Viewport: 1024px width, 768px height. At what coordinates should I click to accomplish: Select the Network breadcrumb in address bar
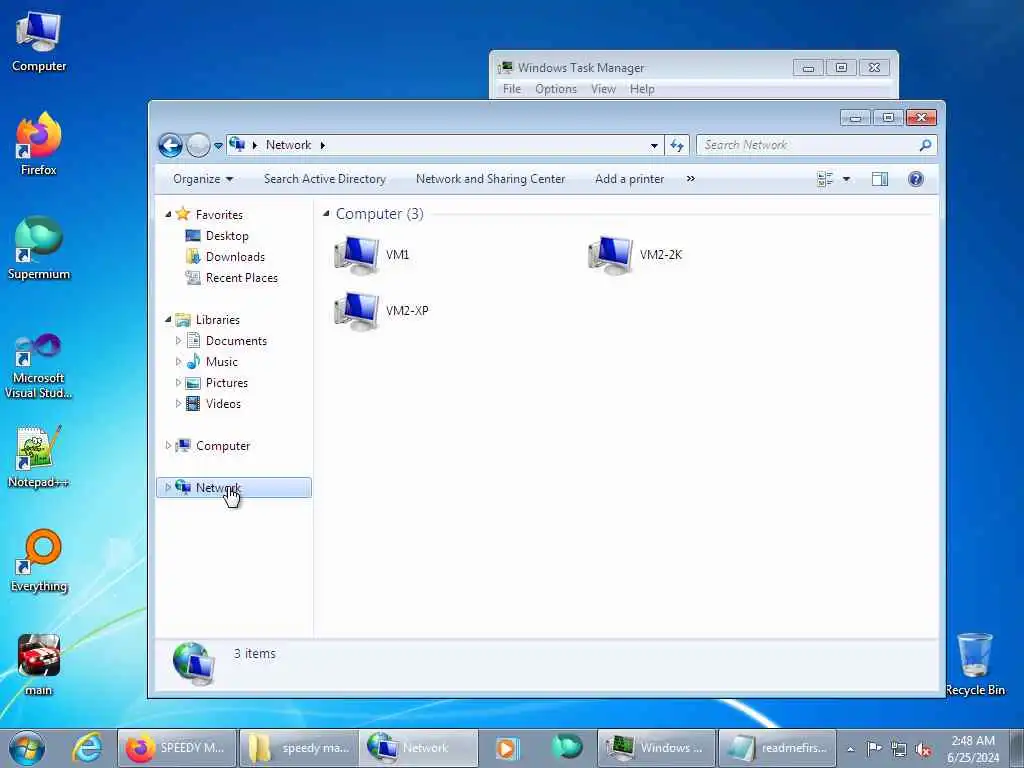click(x=288, y=145)
